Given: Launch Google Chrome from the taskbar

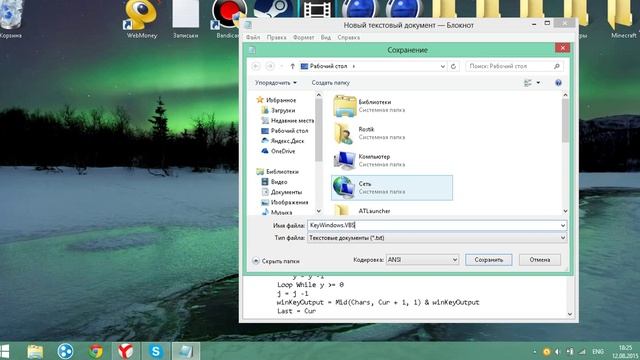Looking at the screenshot, I should click(96, 351).
